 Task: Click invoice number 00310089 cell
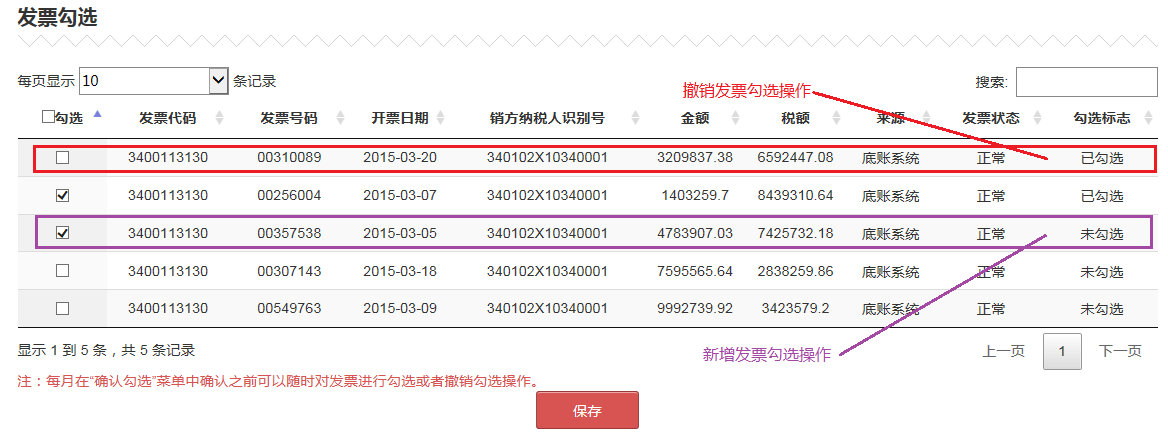(x=289, y=158)
